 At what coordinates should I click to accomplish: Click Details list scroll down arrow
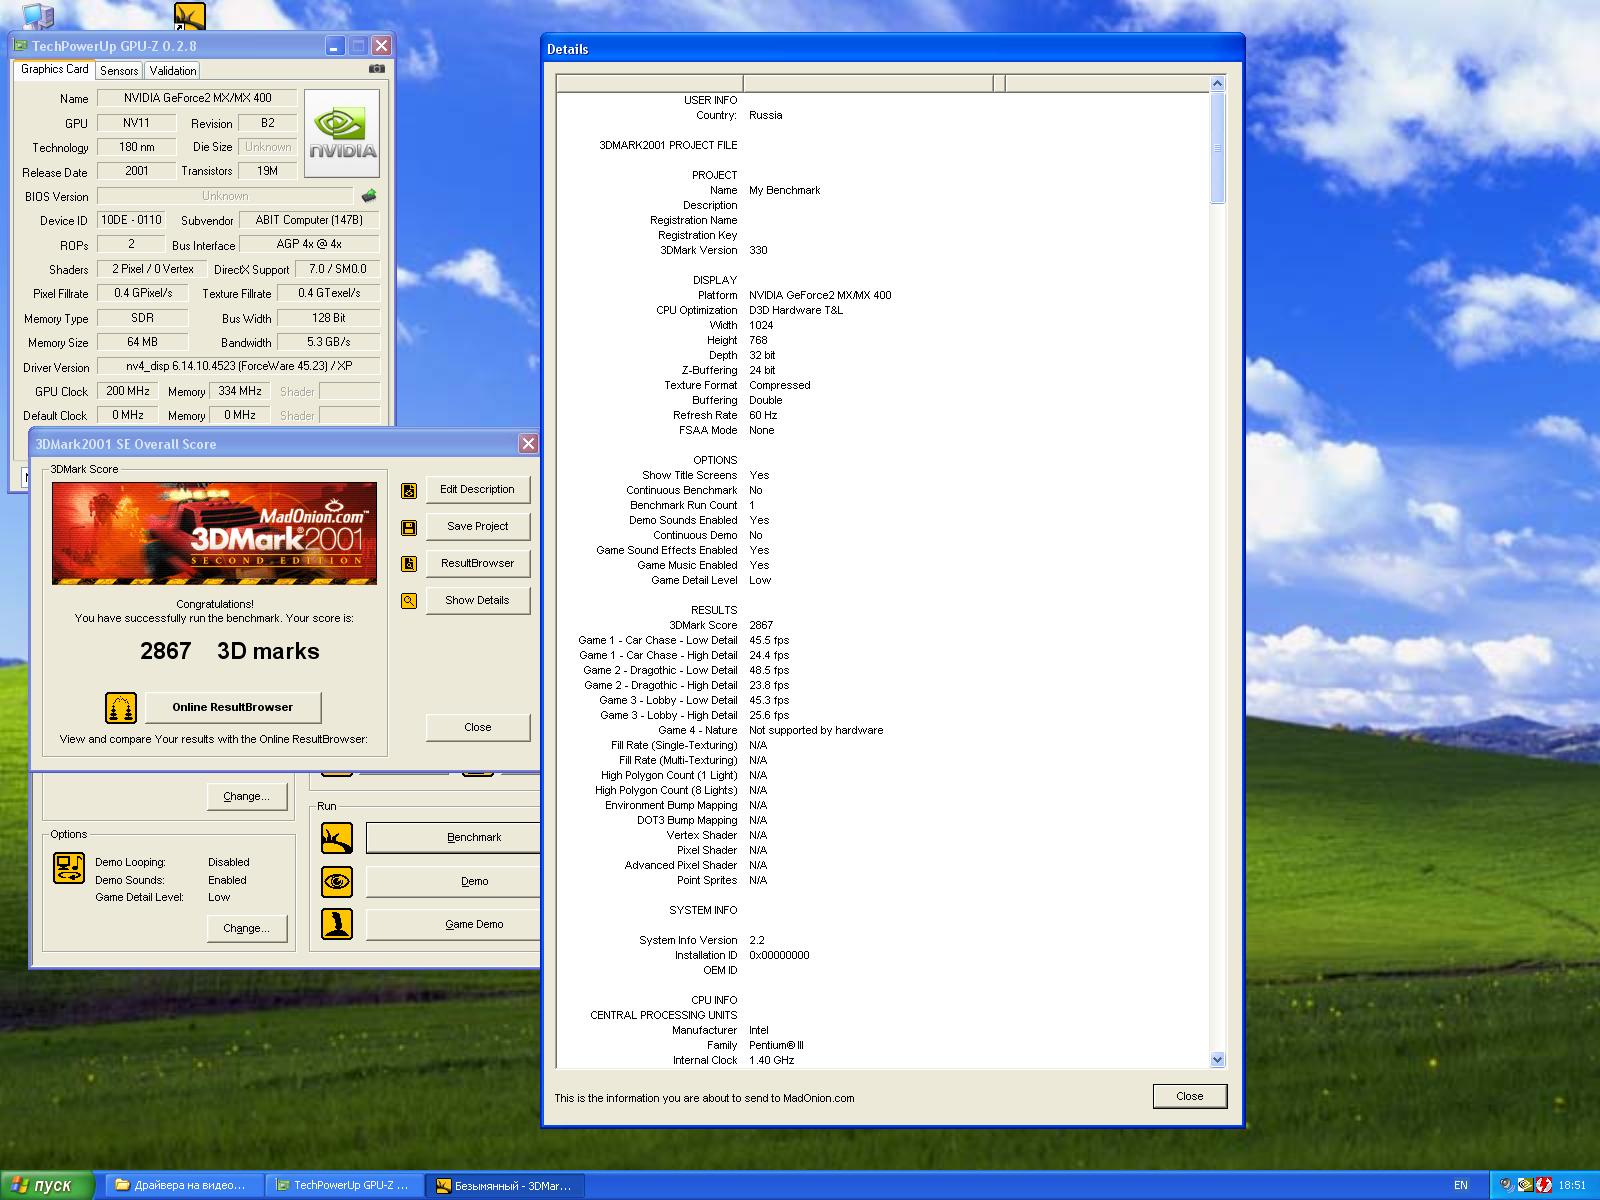[x=1217, y=1059]
